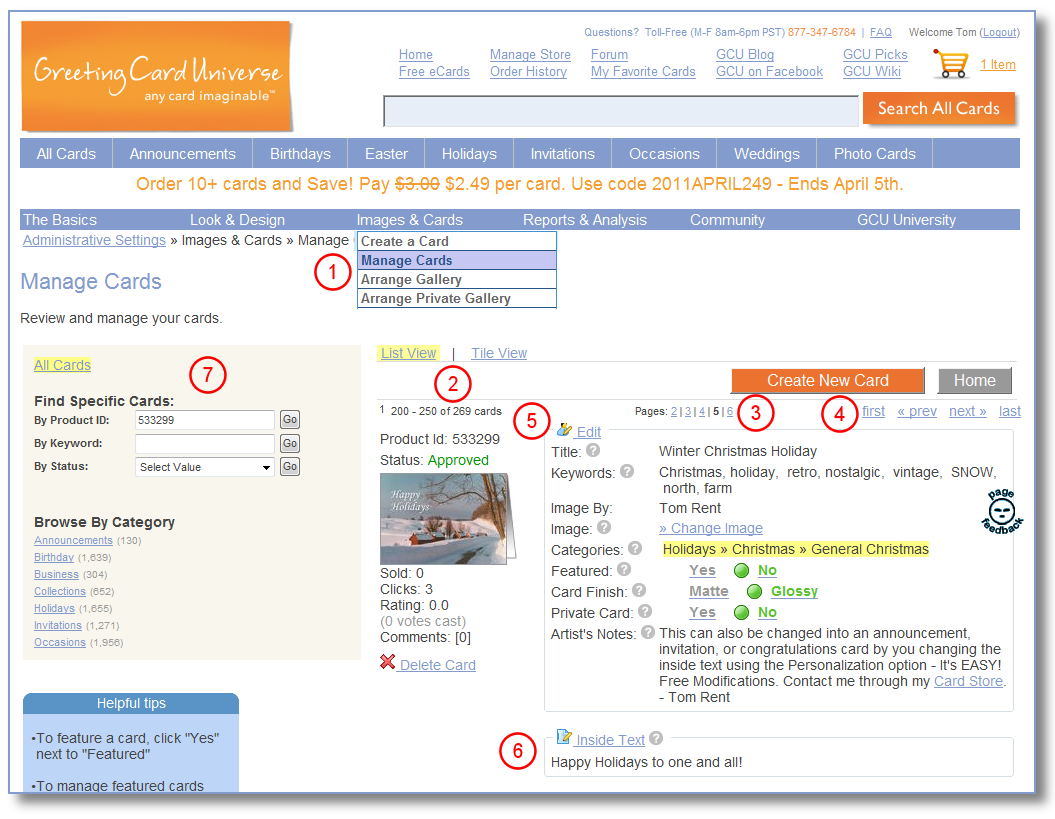Image resolution: width=1055 pixels, height=819 pixels.
Task: Open help icon next to Artist's Notes
Action: coord(647,632)
